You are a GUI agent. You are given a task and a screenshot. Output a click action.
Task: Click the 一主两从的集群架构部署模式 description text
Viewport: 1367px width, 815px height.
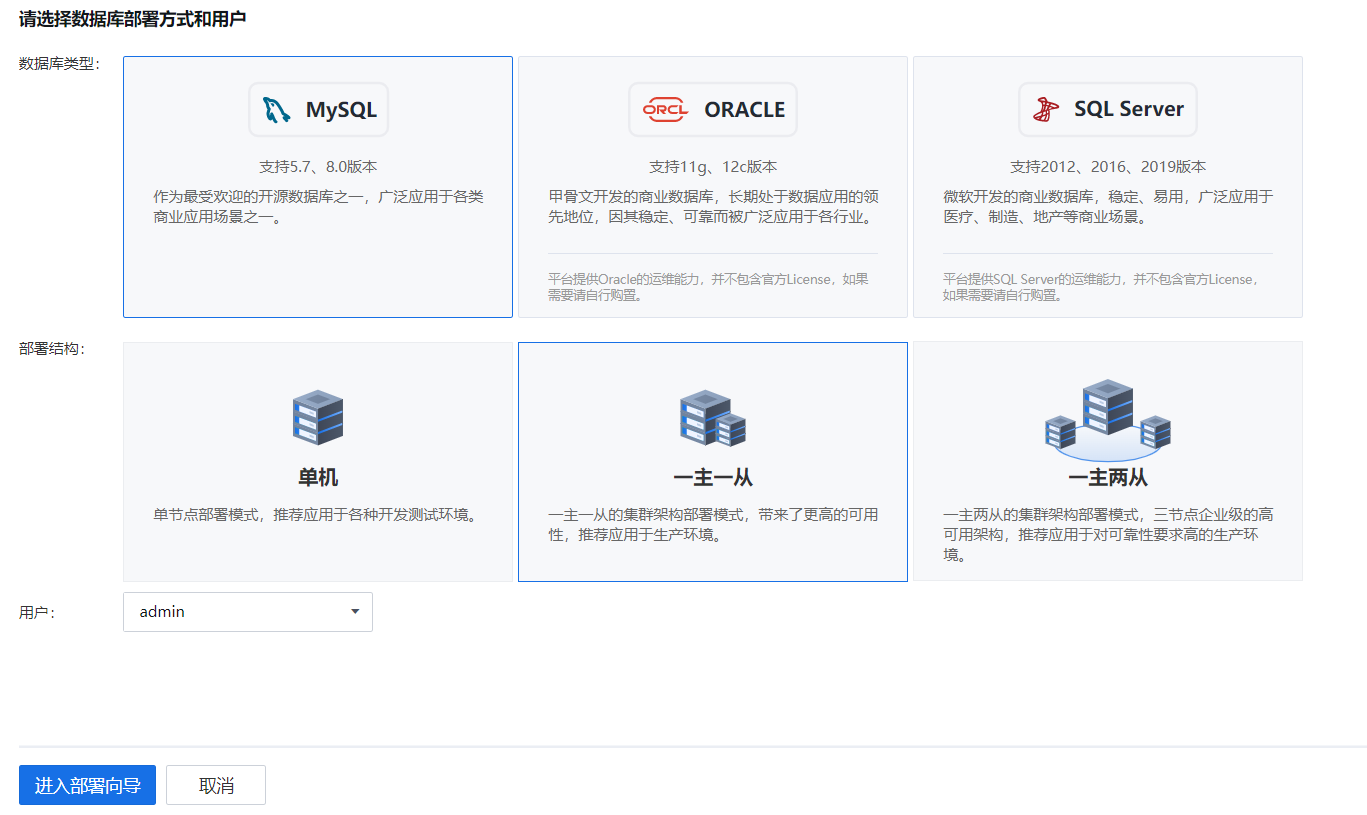(1108, 535)
